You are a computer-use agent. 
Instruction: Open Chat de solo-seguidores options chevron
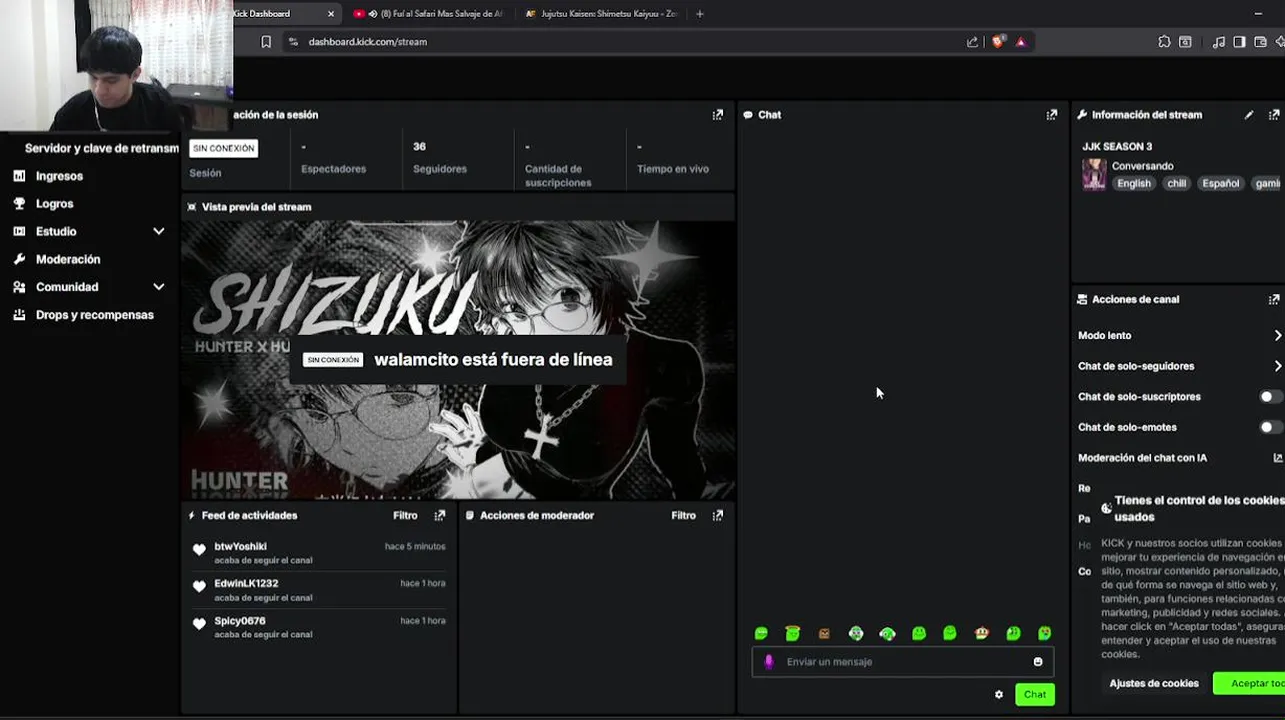1277,366
